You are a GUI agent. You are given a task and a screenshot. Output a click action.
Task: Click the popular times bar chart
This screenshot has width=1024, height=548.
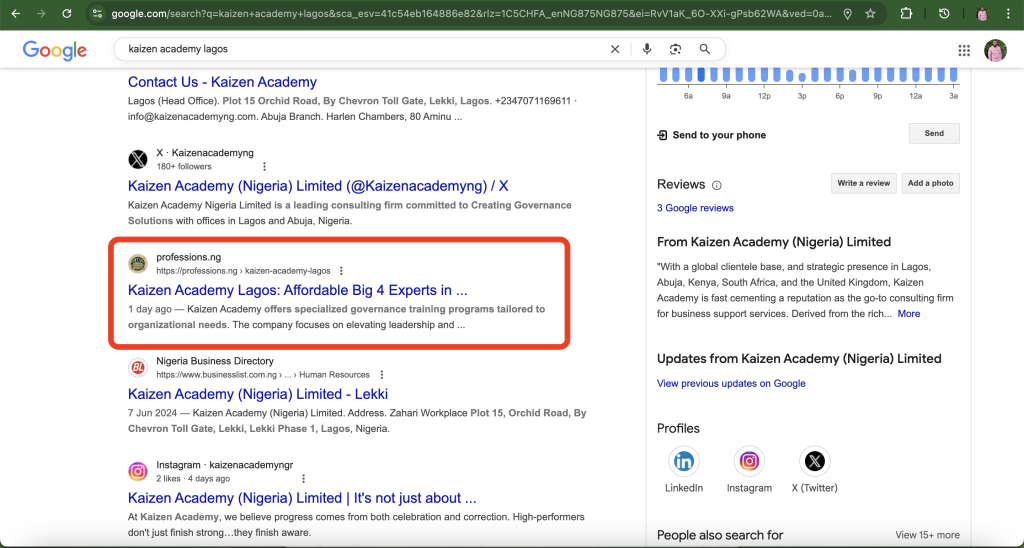pyautogui.click(x=808, y=75)
